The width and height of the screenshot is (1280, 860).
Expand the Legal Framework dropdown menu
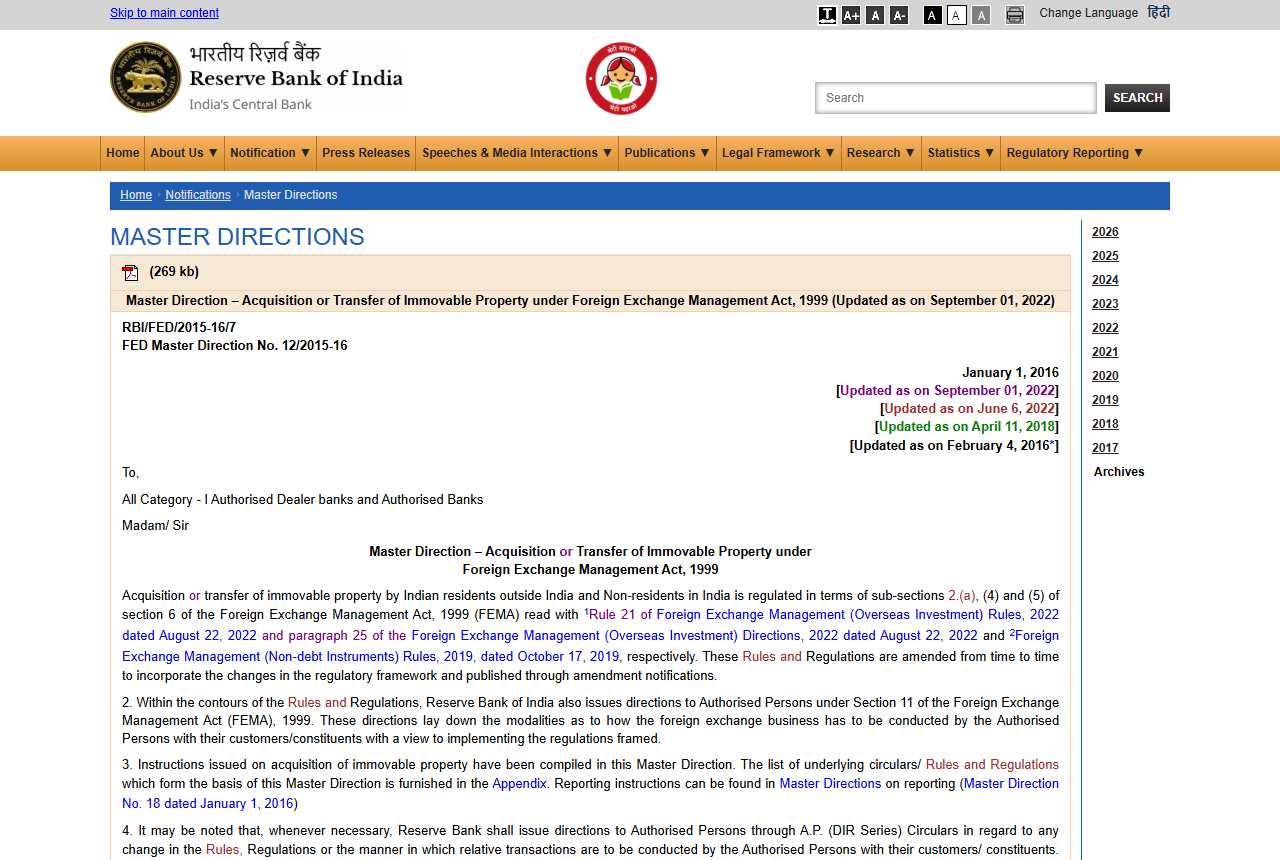[x=778, y=153]
